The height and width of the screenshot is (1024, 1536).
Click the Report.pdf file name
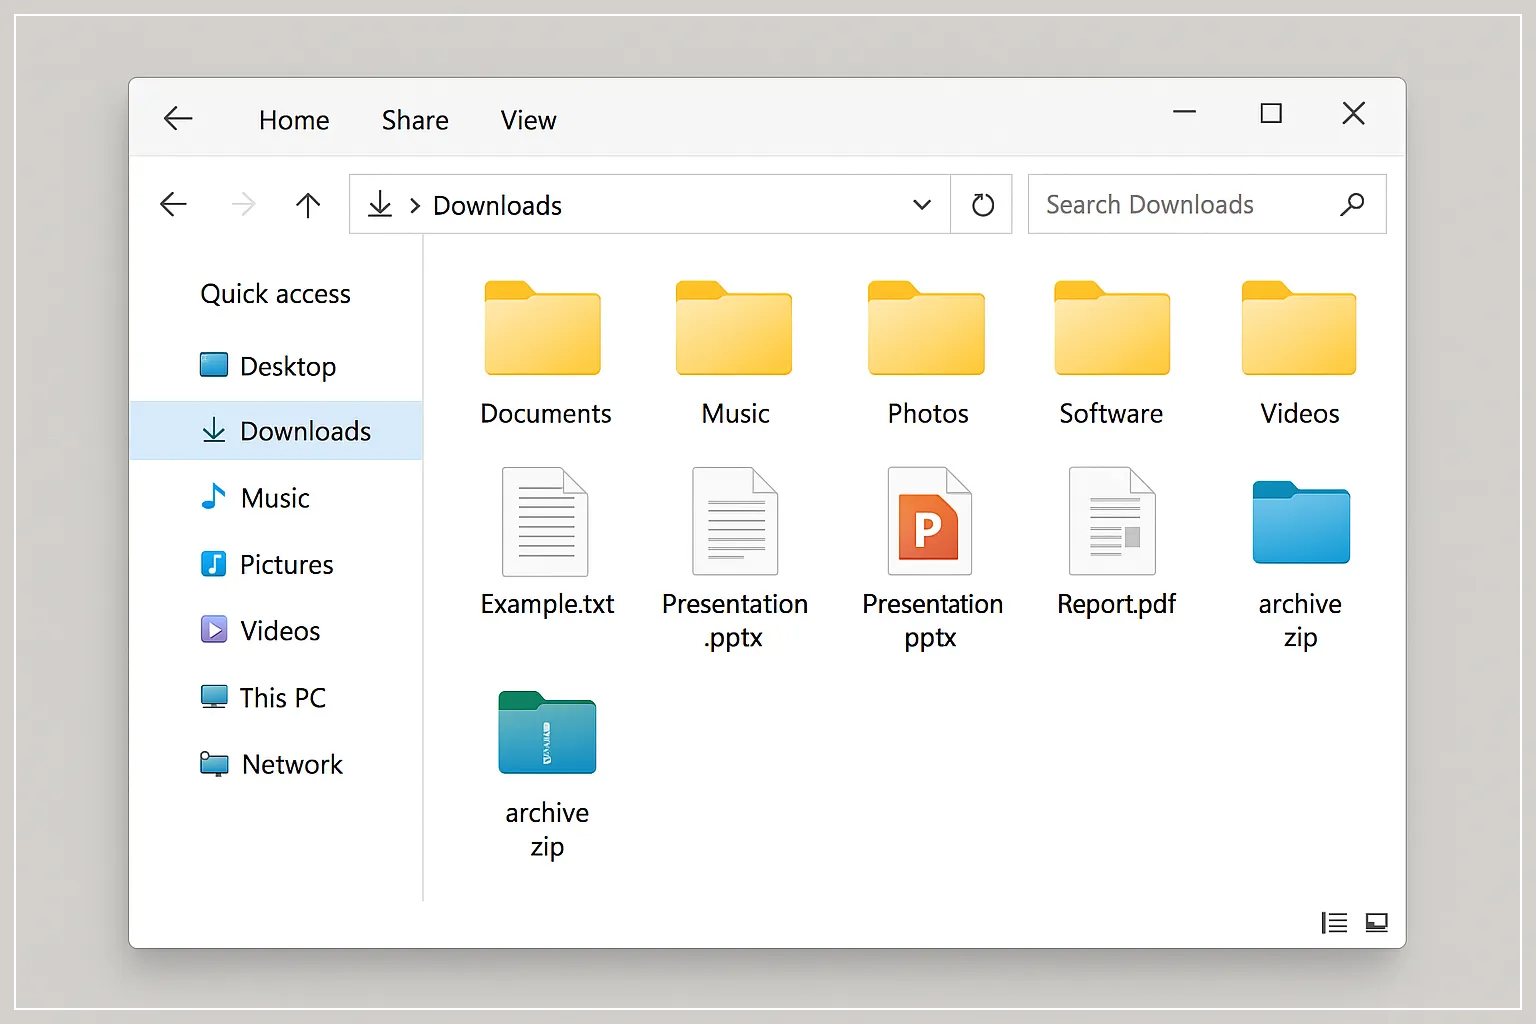[x=1116, y=604]
